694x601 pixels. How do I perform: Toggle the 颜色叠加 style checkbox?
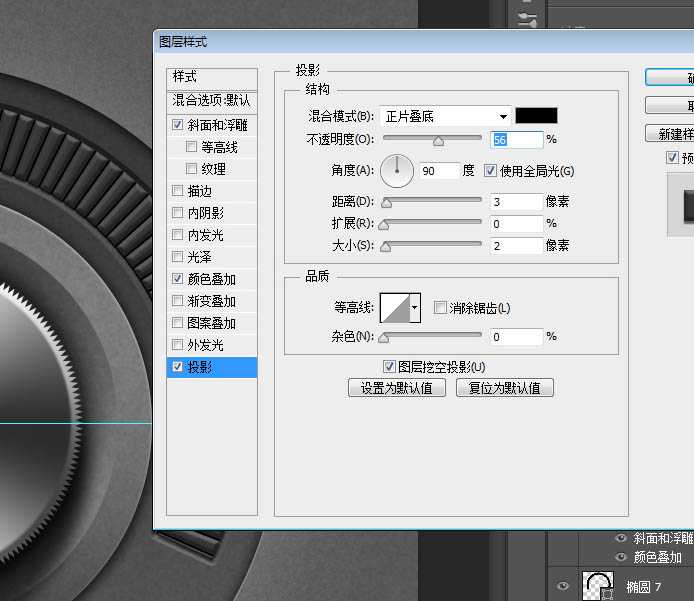coord(177,279)
